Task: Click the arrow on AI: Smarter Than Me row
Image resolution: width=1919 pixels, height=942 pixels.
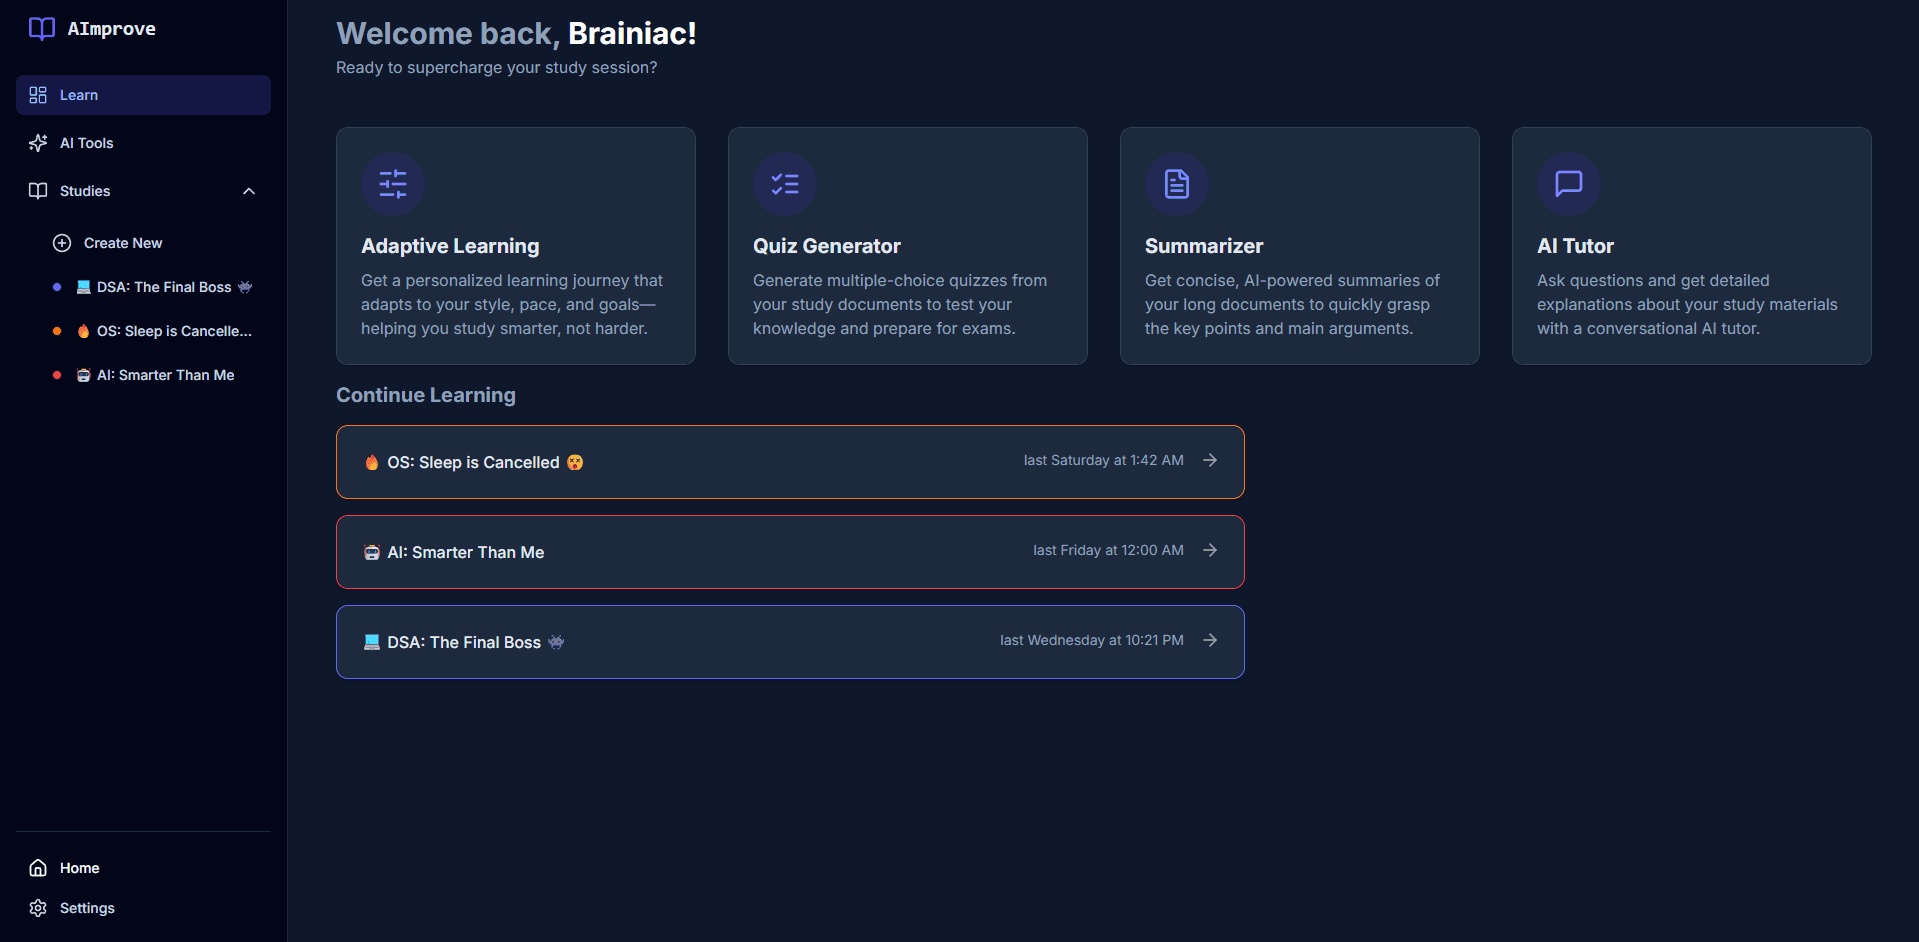Action: pos(1209,550)
